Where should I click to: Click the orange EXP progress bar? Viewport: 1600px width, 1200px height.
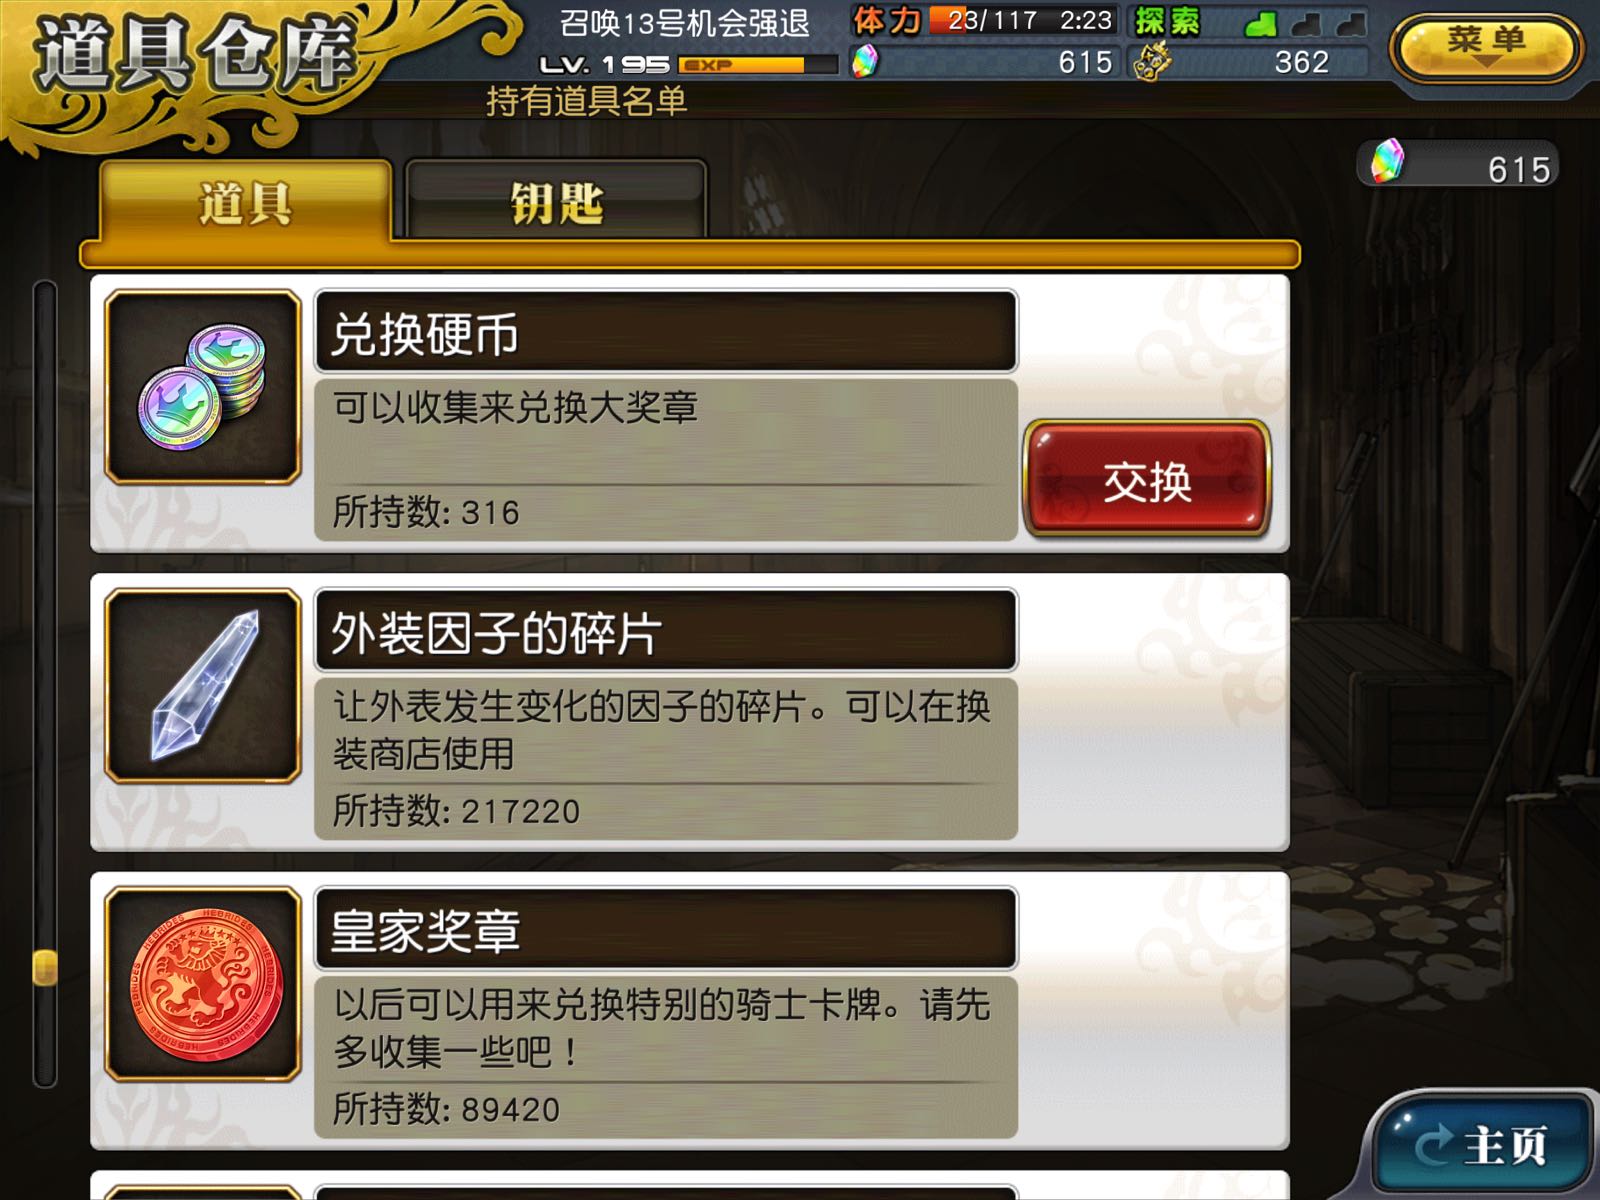click(x=757, y=65)
